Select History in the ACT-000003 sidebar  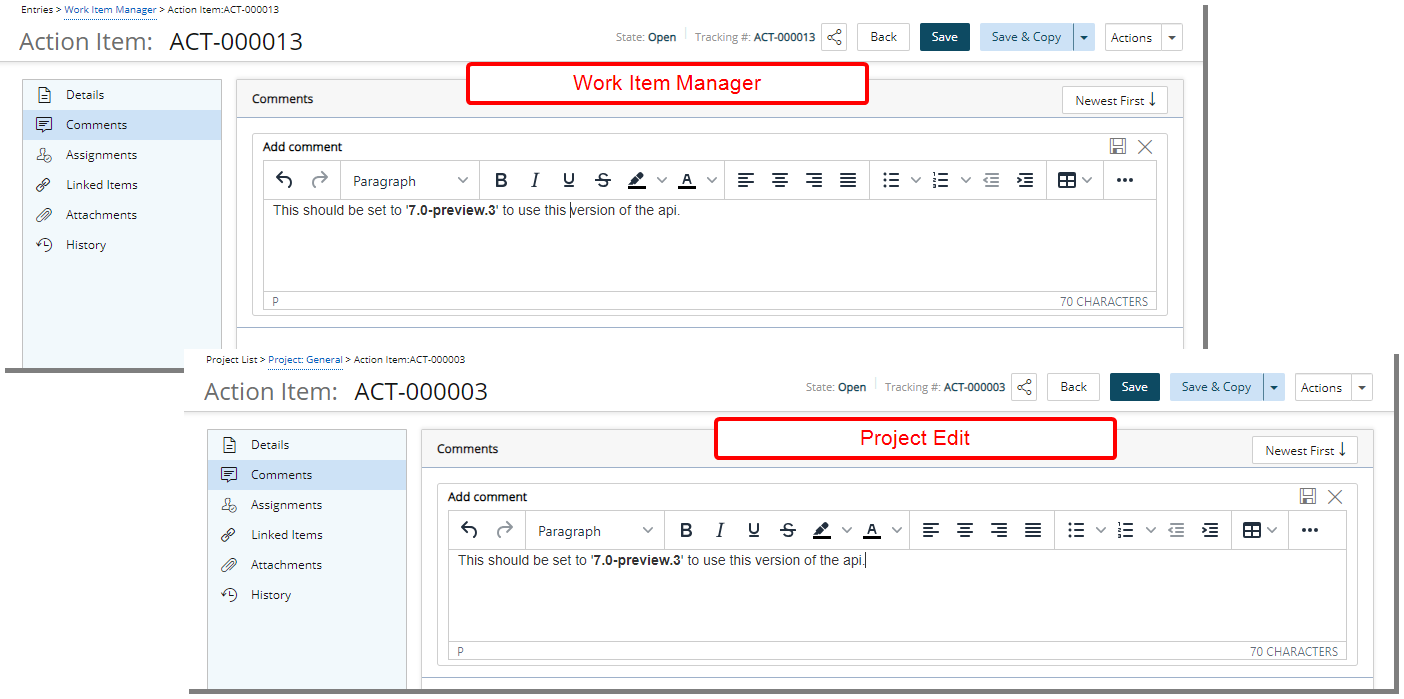270,595
